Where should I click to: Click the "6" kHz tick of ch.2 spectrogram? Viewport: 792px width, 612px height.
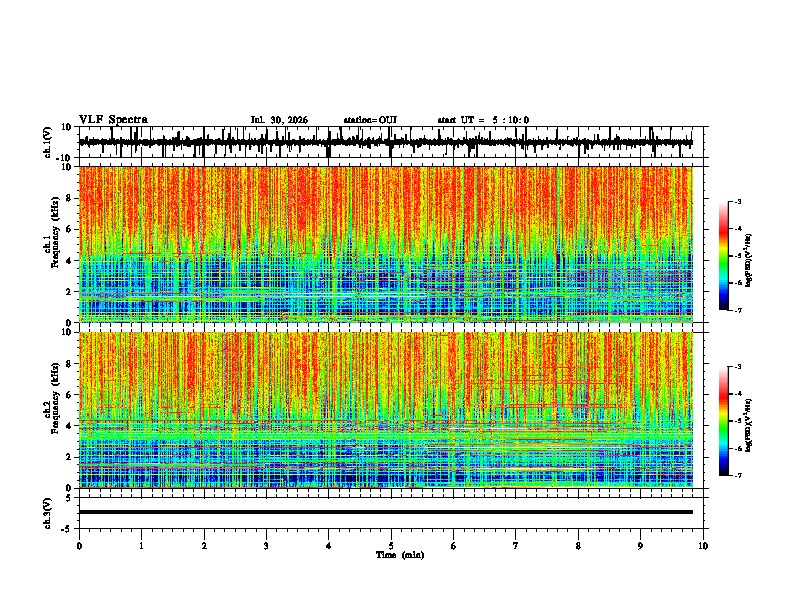tap(69, 394)
